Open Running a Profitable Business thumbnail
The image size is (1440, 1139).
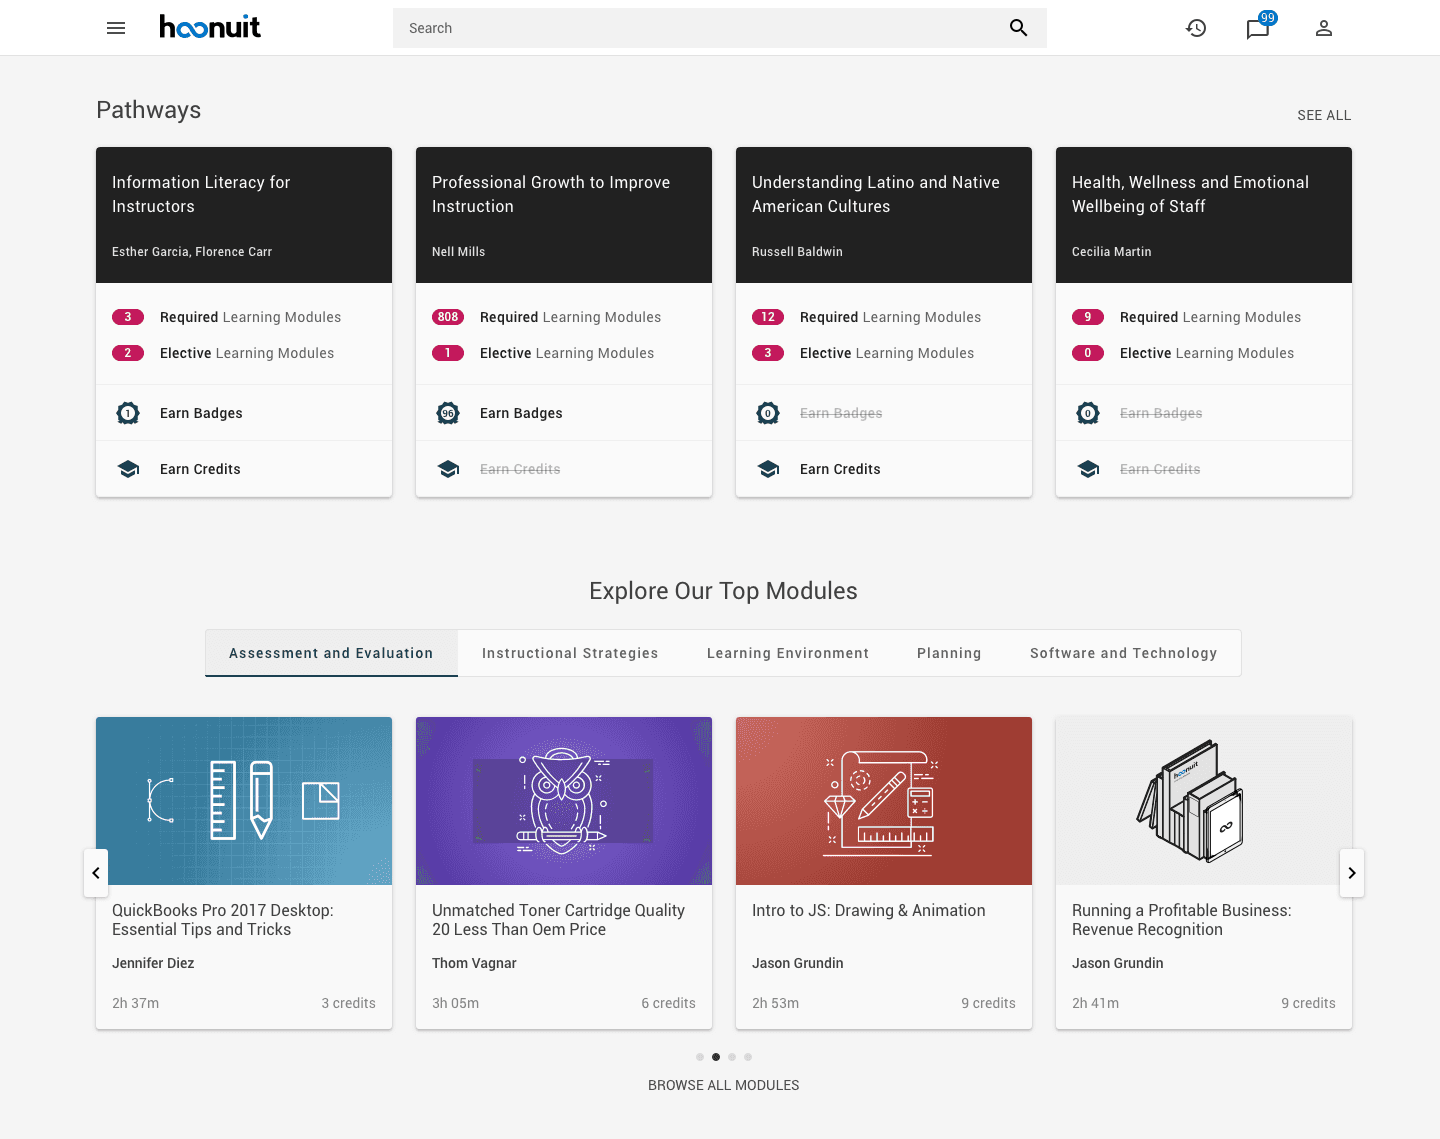[x=1204, y=801]
